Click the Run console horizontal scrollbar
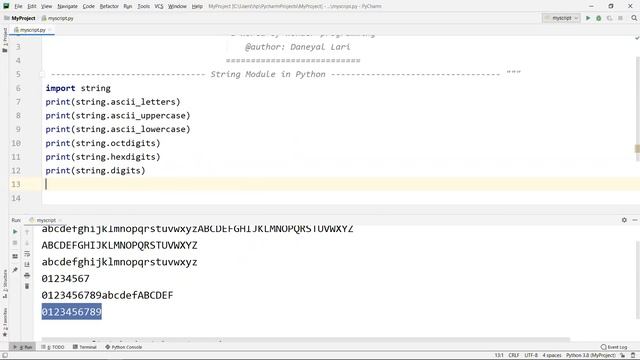 coord(305,340)
